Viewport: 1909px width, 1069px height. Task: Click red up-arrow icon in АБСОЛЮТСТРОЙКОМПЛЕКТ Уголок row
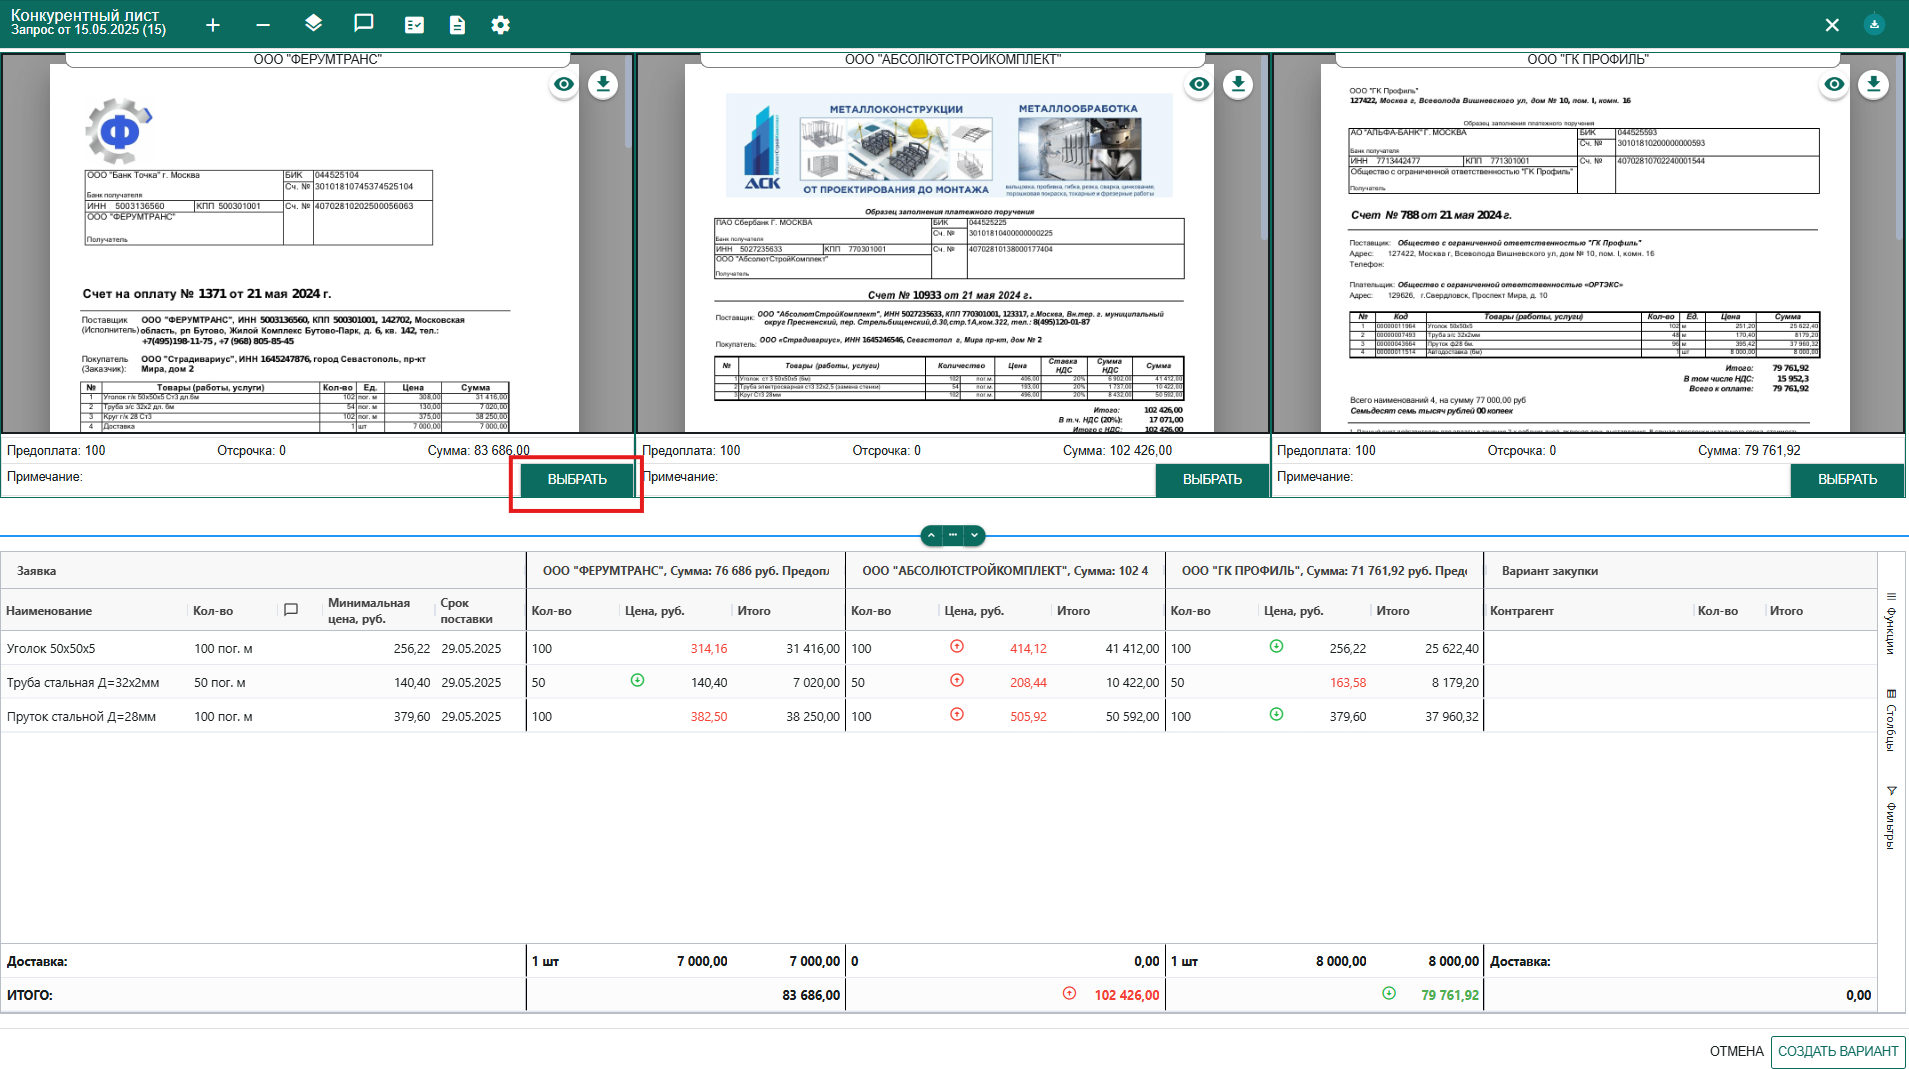tap(957, 646)
